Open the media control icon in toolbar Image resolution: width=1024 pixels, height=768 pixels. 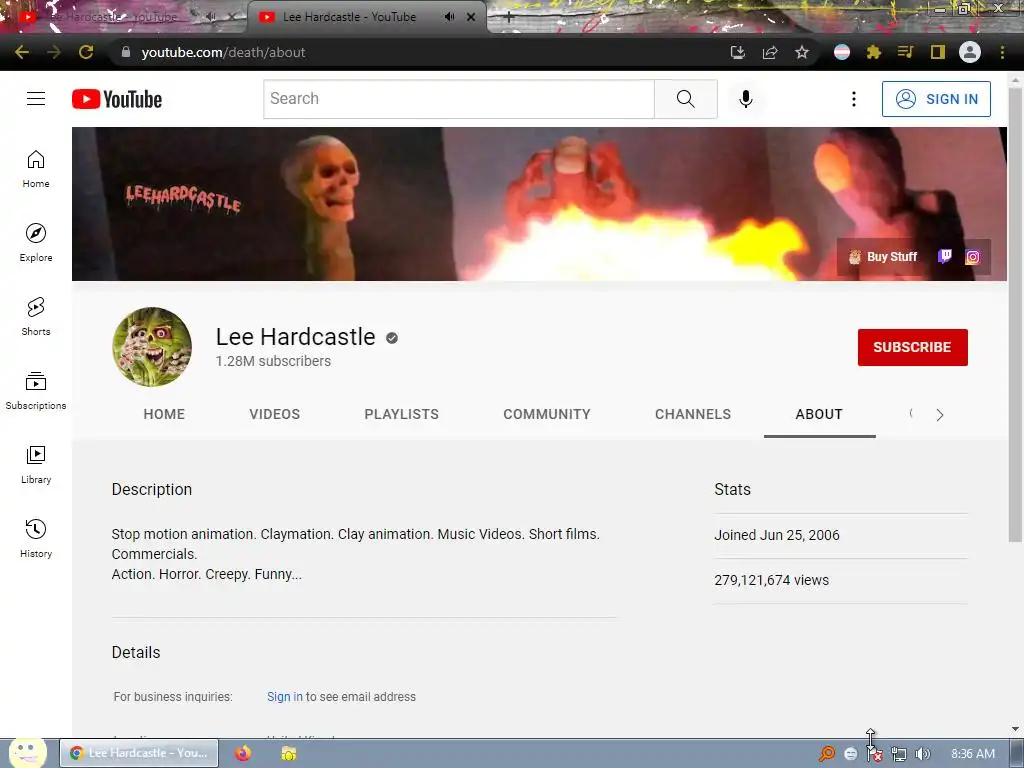coord(905,52)
